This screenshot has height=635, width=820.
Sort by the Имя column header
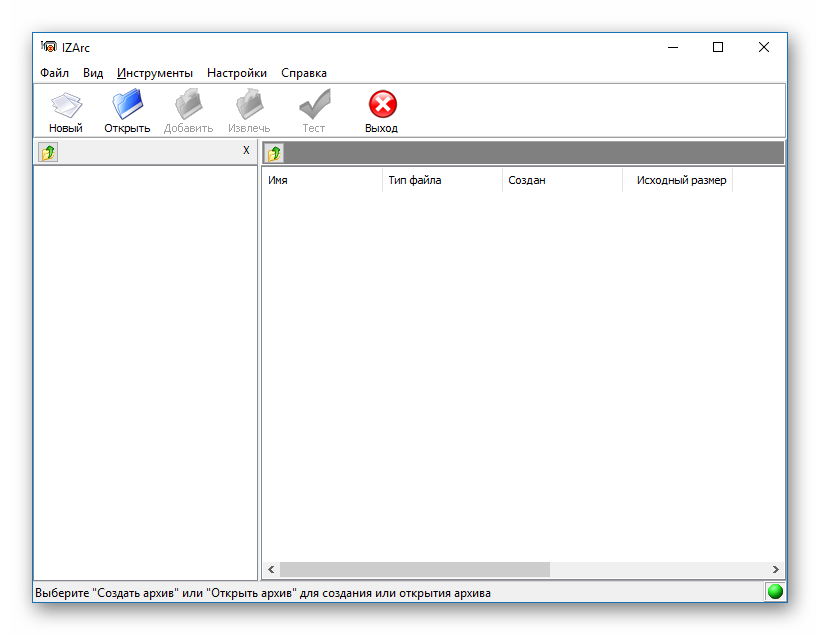(x=322, y=180)
